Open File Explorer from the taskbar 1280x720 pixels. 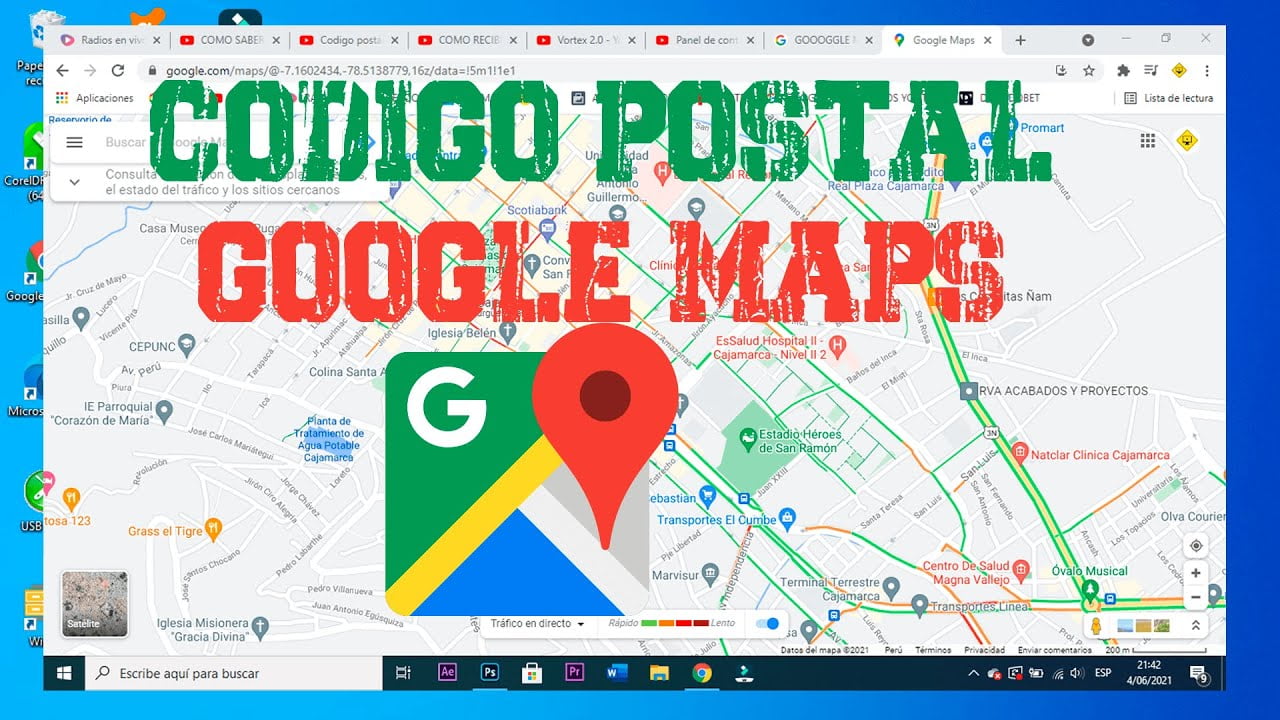tap(658, 673)
